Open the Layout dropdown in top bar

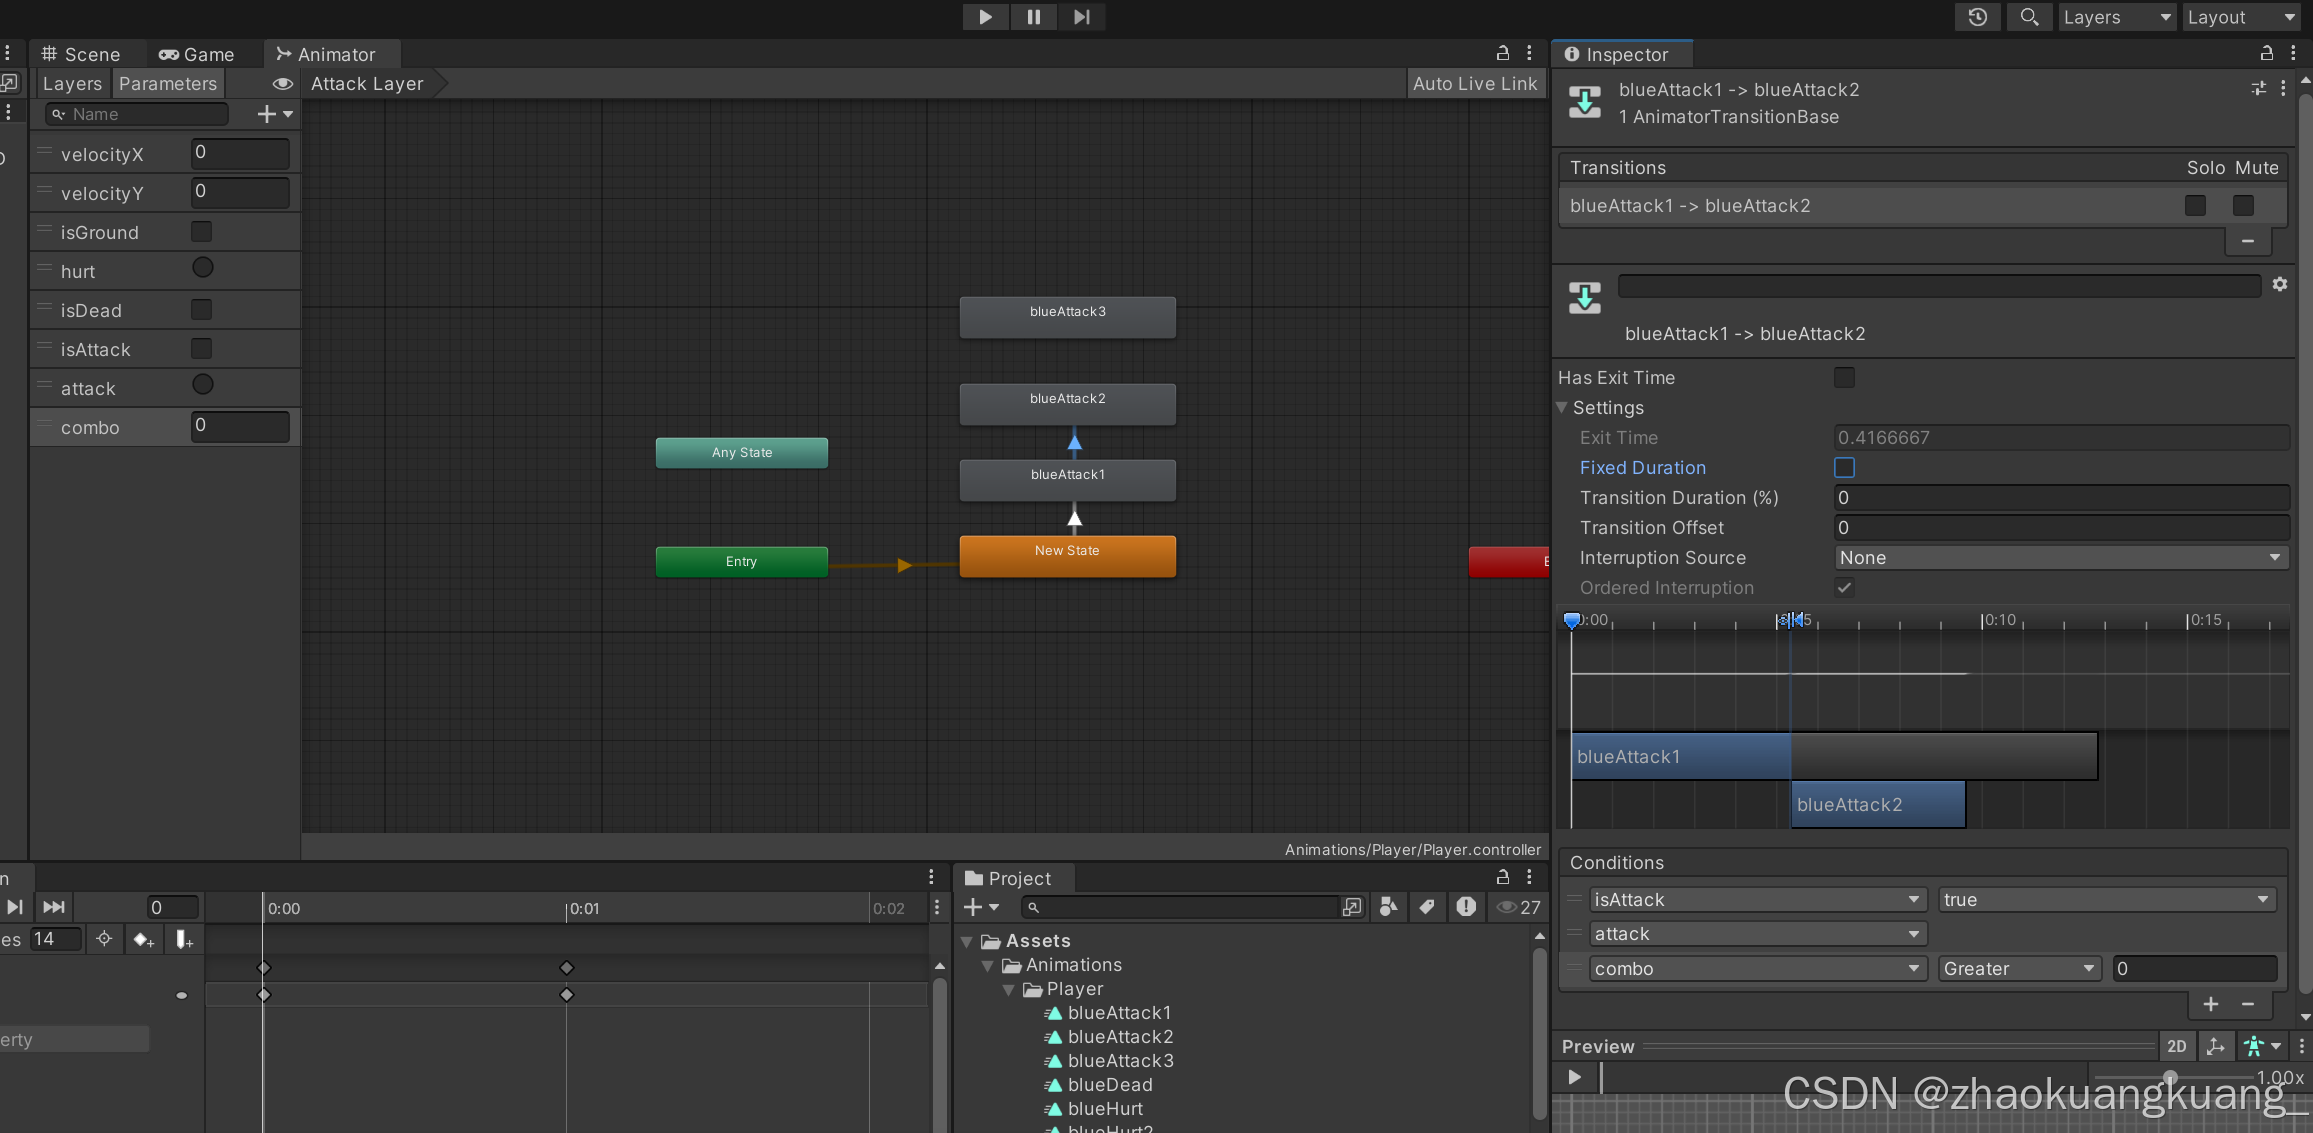tap(2241, 17)
